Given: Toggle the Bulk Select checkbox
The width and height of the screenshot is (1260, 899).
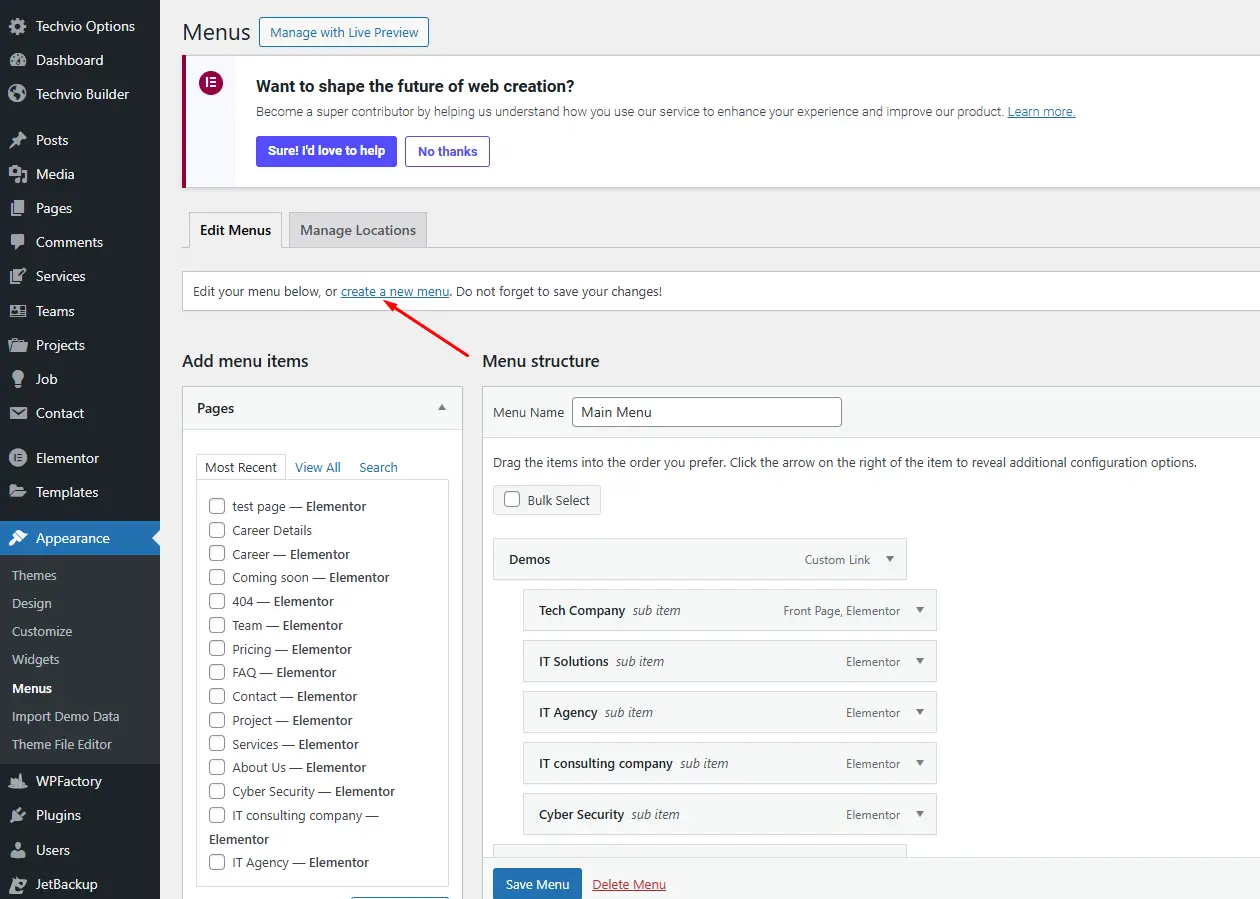Looking at the screenshot, I should pos(512,499).
